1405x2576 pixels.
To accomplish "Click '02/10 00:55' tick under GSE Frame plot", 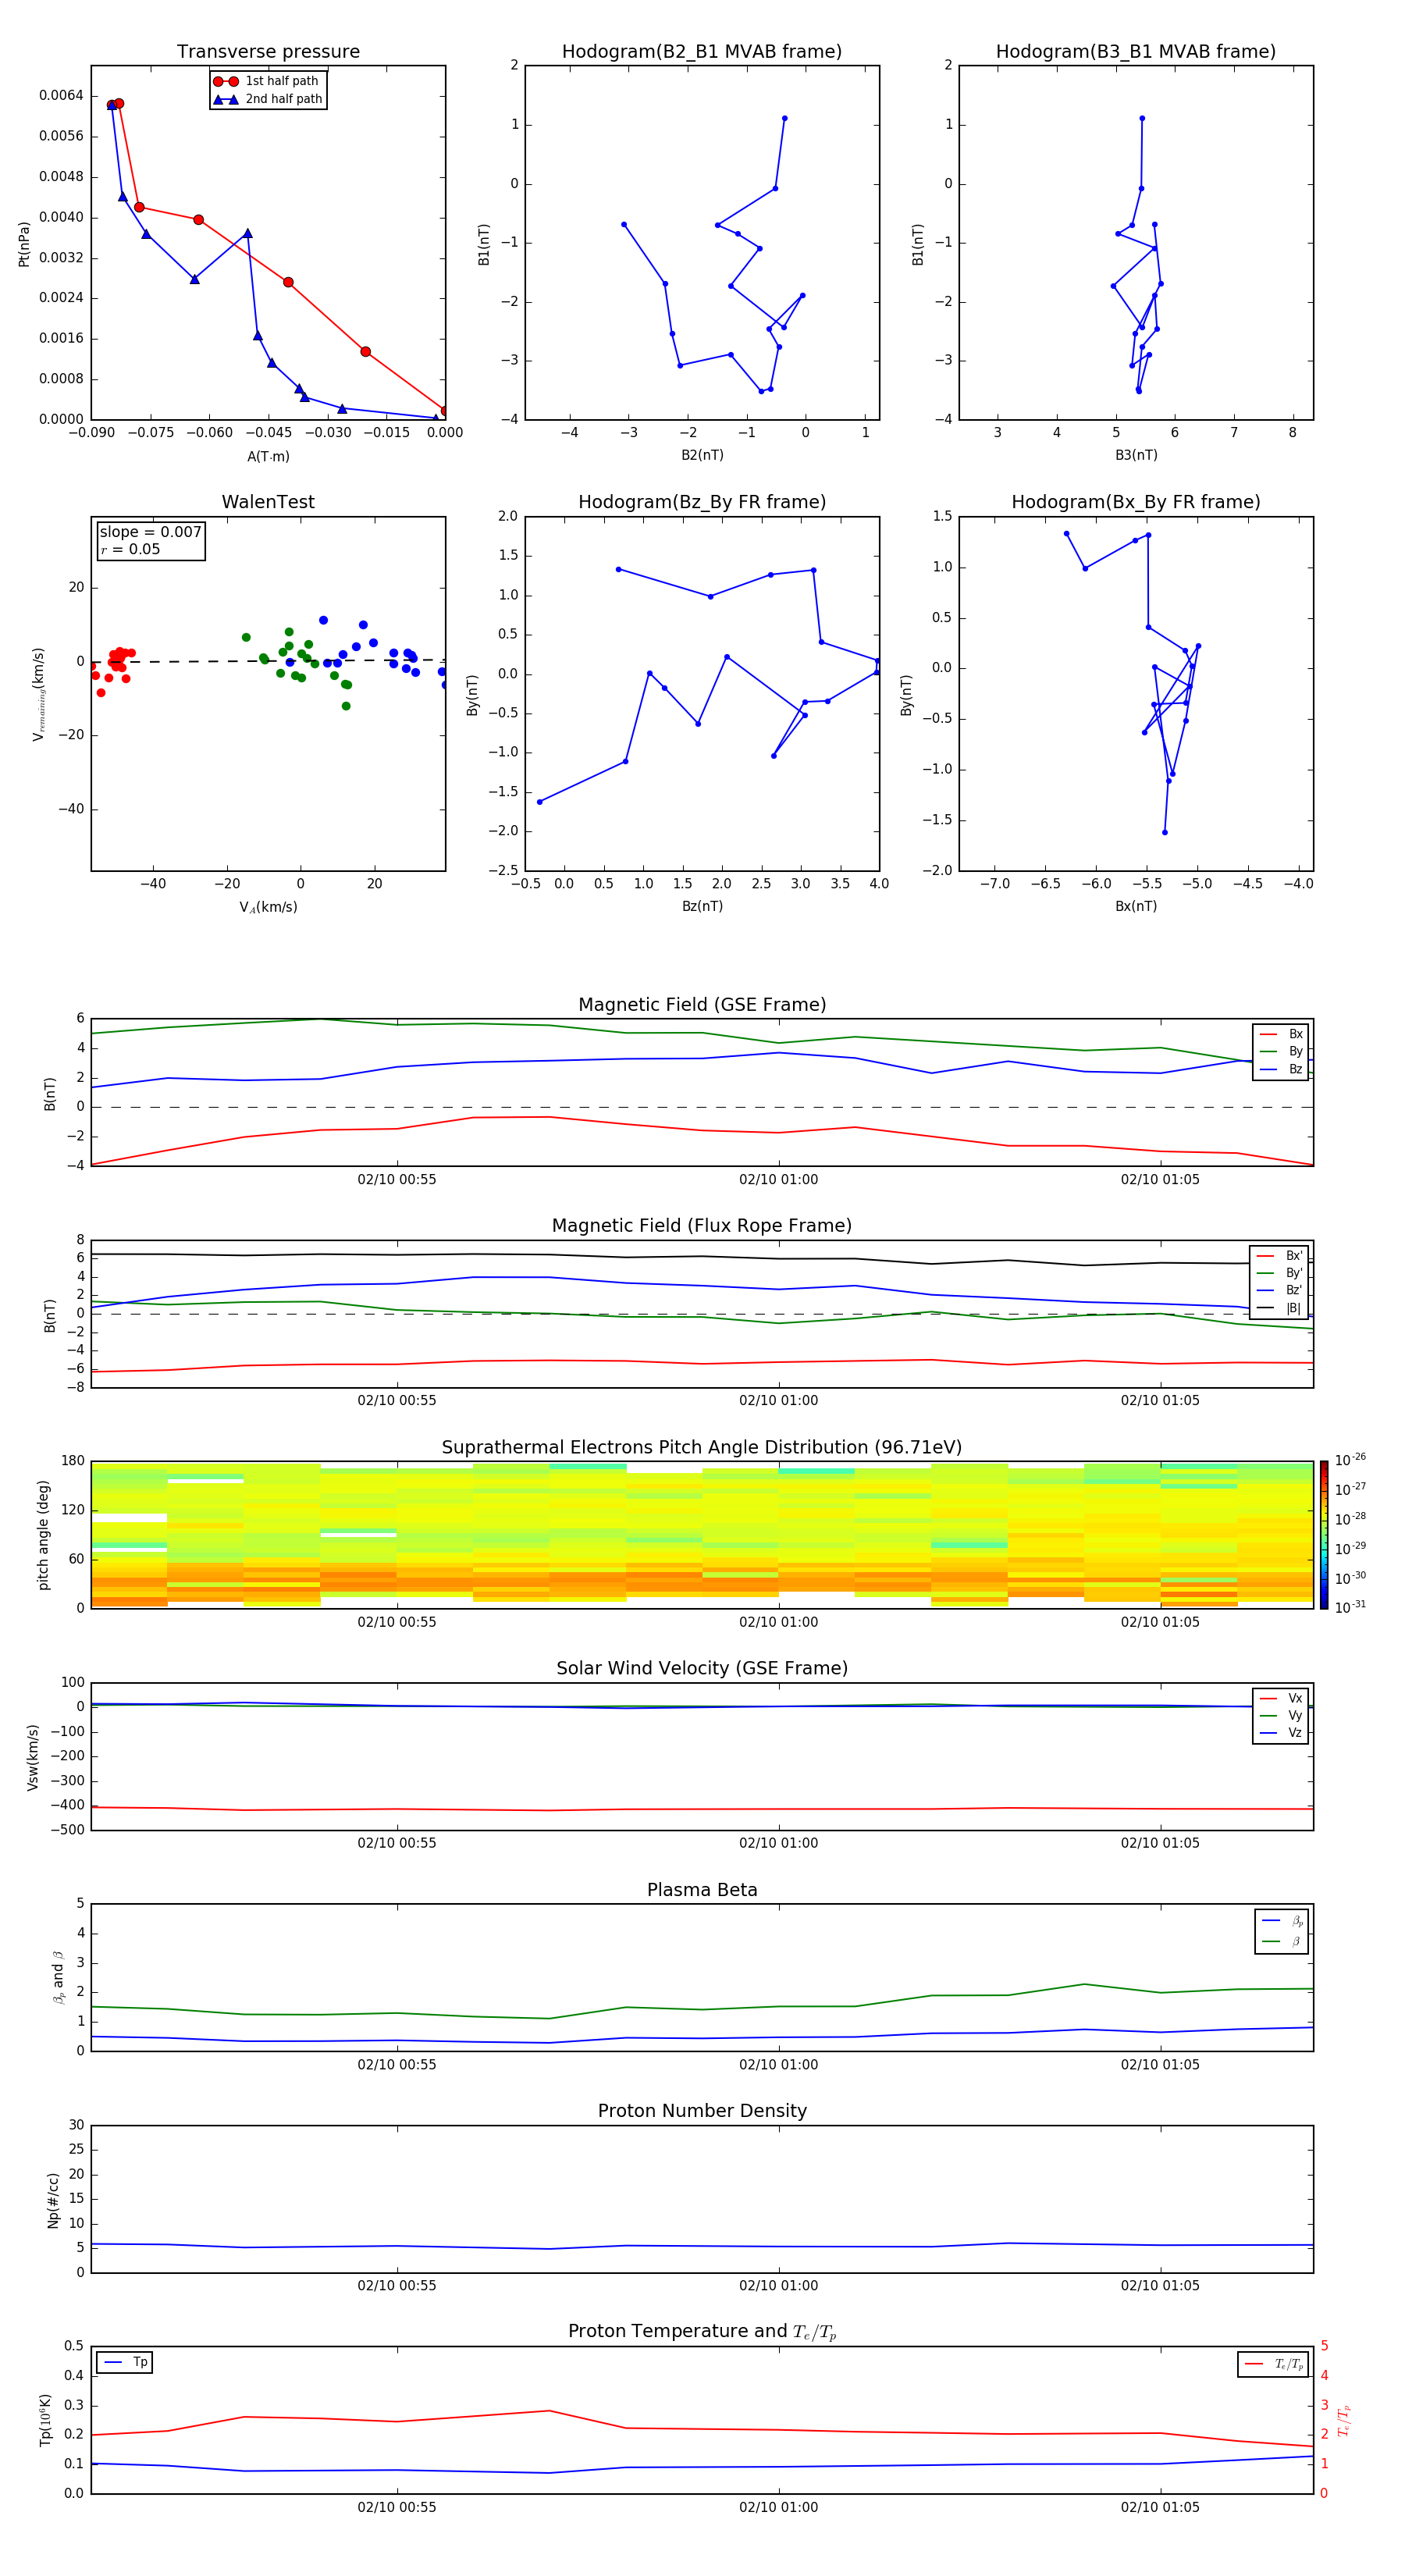I will 397,1179.
